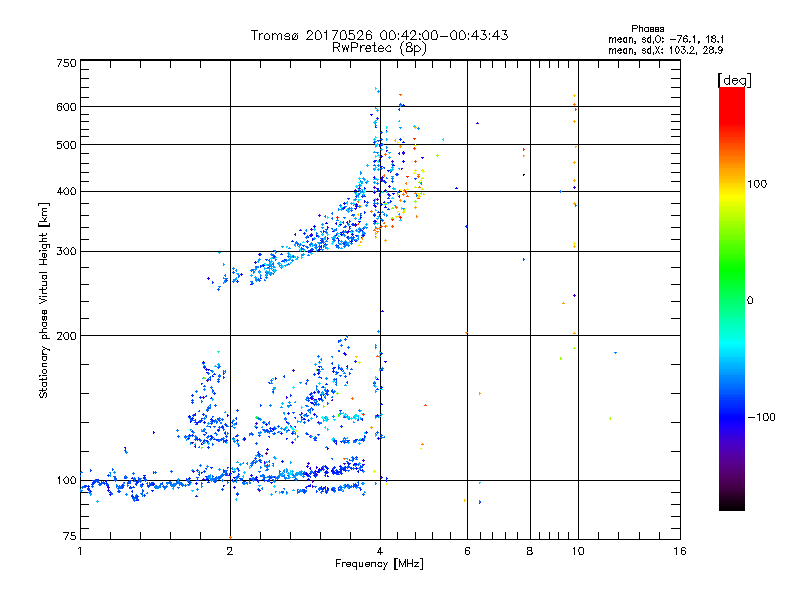
Task: Click the y-axis tick label '75'
Action: pos(70,536)
